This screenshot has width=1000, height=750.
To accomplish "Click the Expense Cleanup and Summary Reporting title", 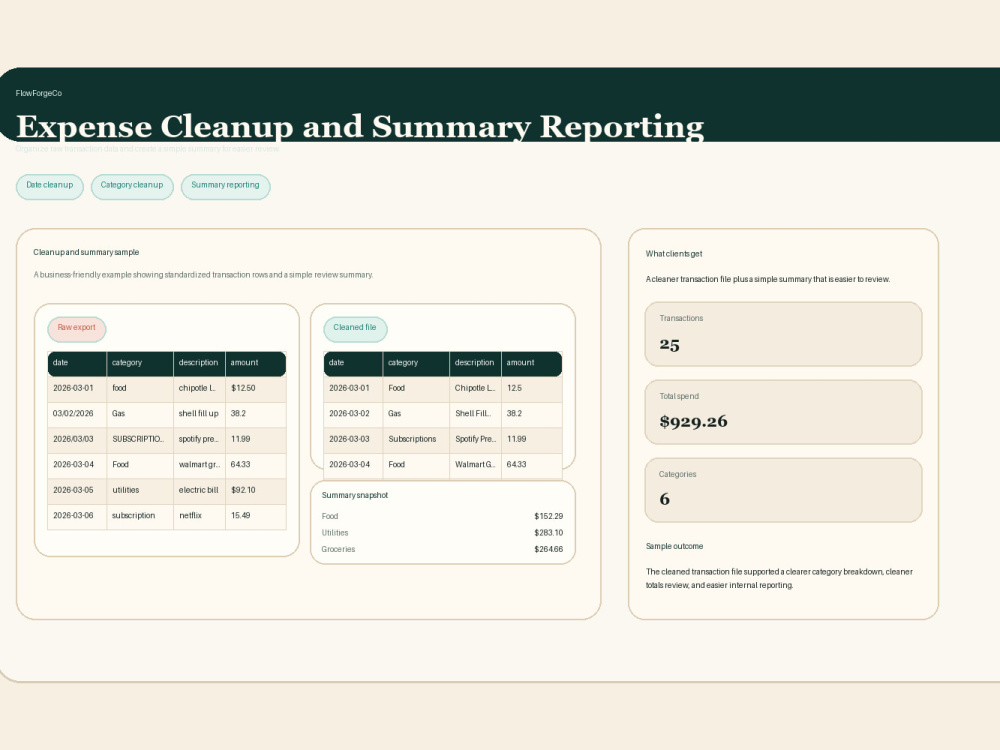I will [x=360, y=126].
